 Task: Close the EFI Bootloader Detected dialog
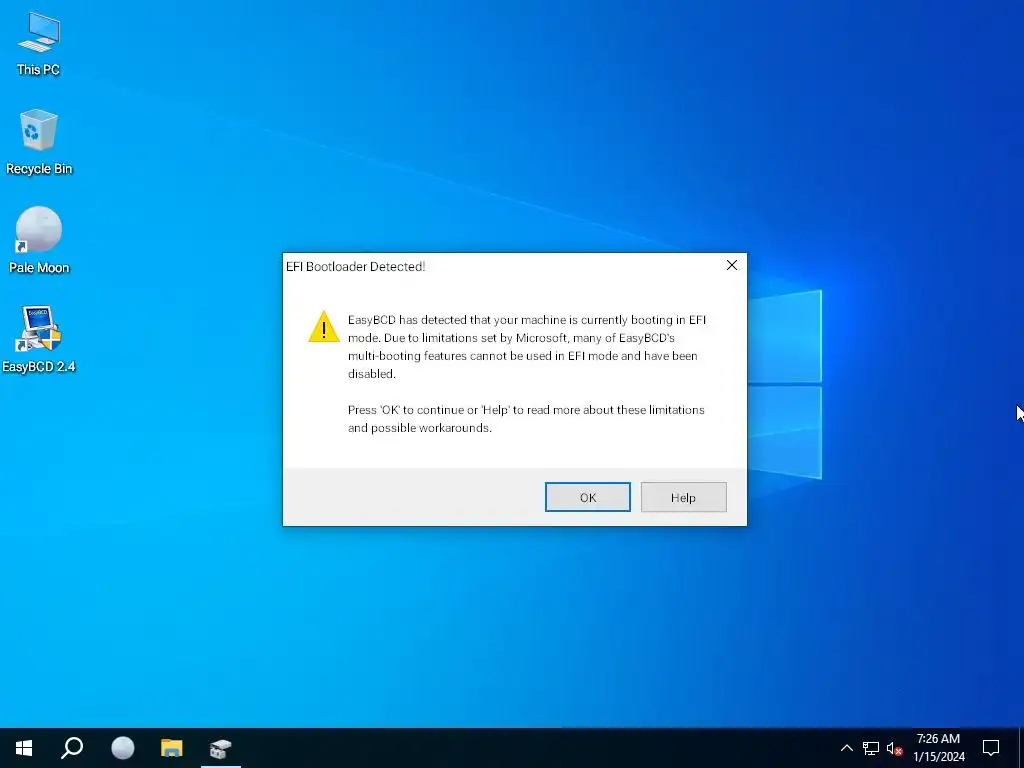pyautogui.click(x=731, y=265)
